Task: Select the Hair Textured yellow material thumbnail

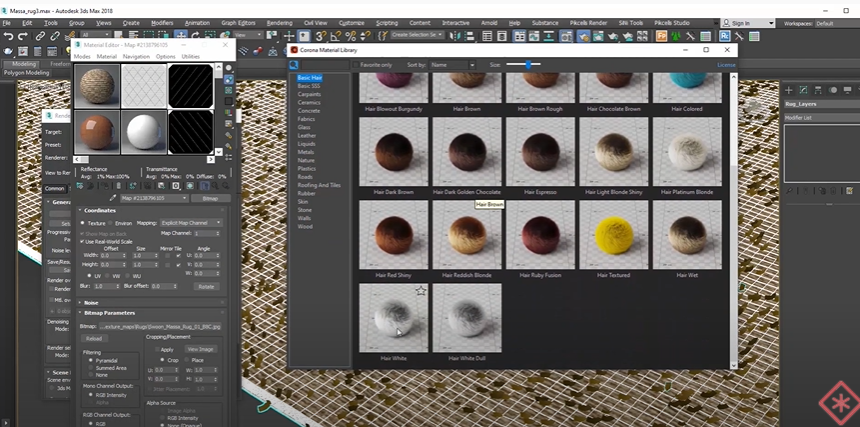Action: pos(612,234)
